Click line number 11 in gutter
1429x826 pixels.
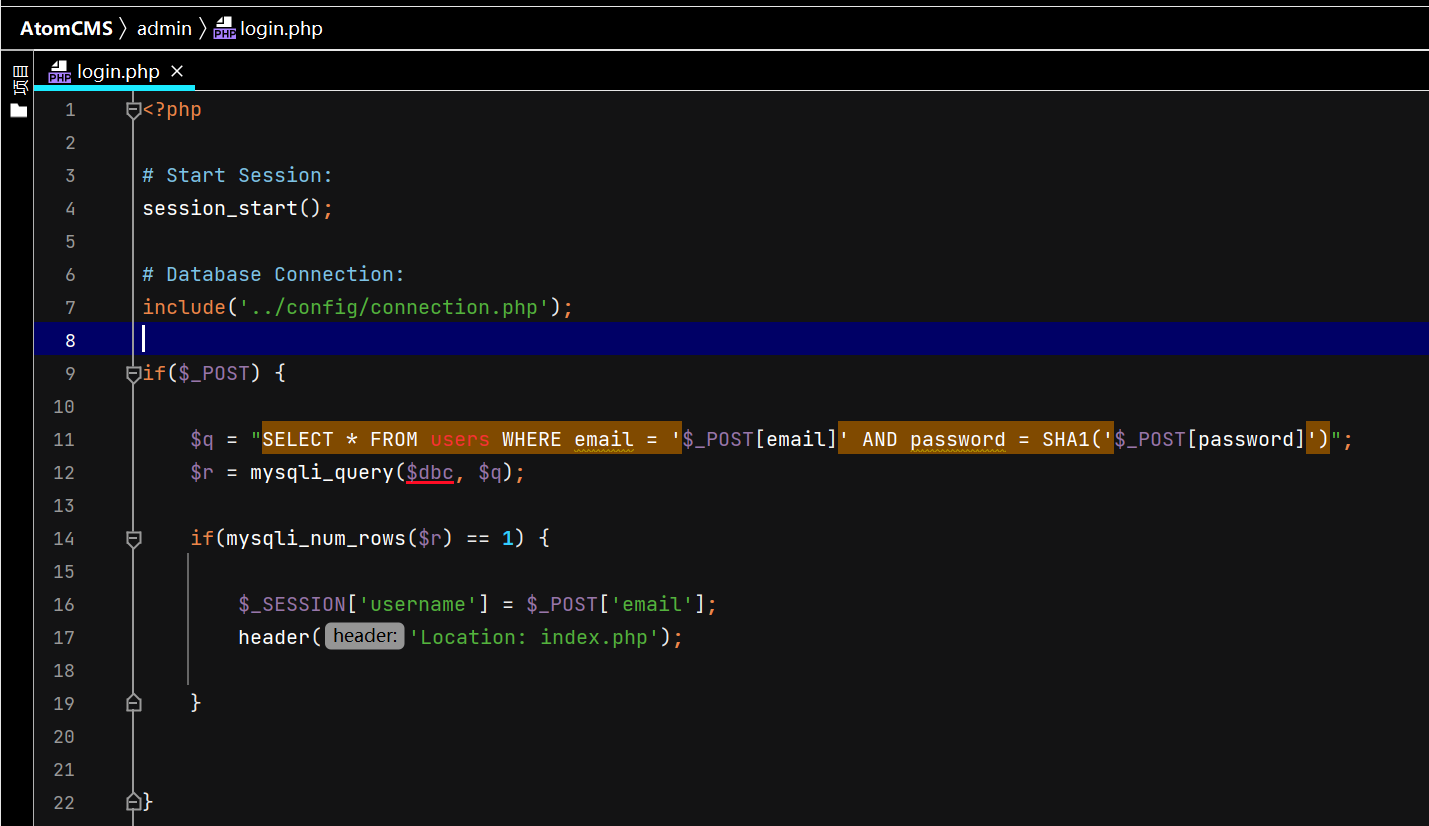tap(64, 440)
